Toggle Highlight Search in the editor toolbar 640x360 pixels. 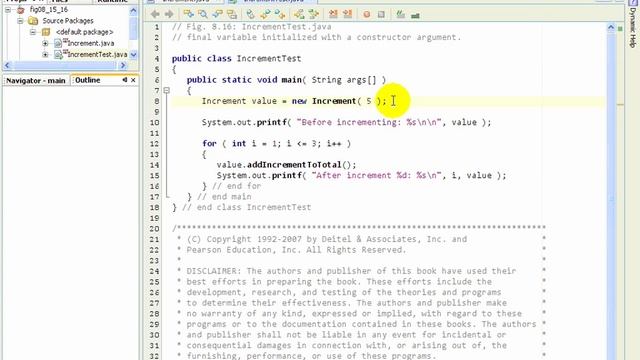click(232, 14)
